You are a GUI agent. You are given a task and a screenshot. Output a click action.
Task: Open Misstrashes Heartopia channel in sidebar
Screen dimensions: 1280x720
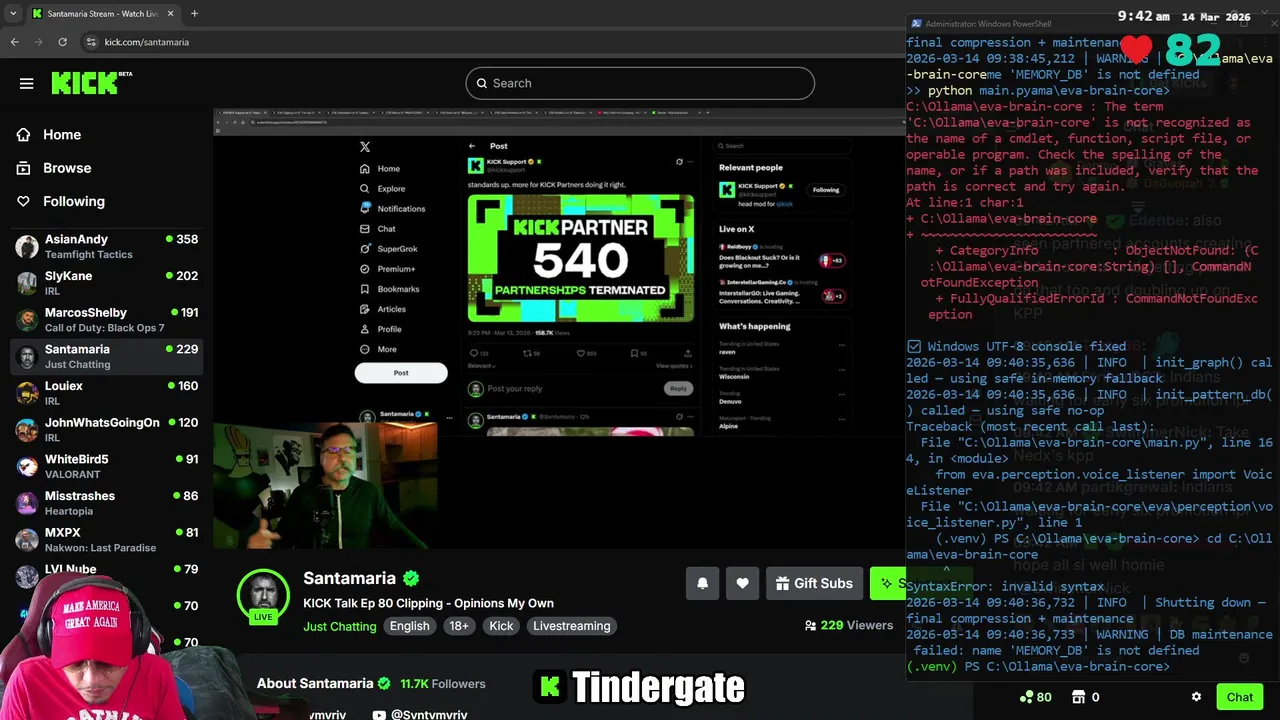(106, 503)
